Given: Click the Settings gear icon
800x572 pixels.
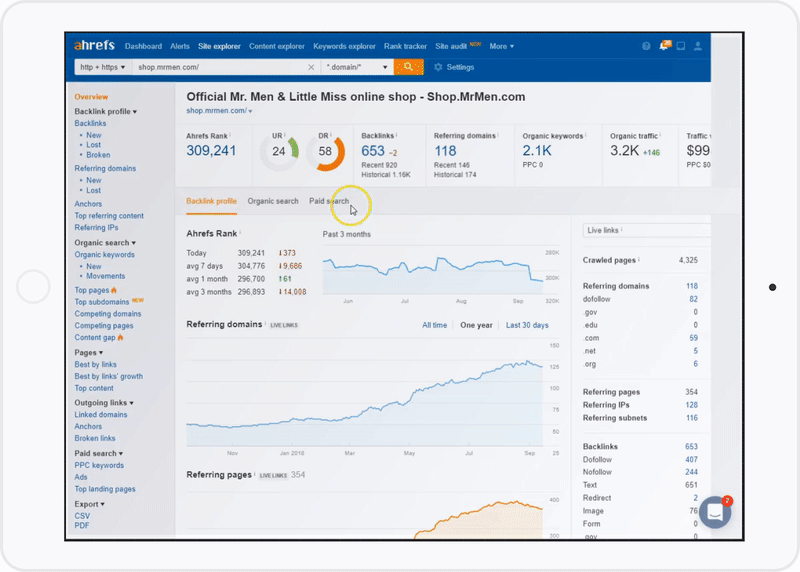Looking at the screenshot, I should click(x=438, y=67).
